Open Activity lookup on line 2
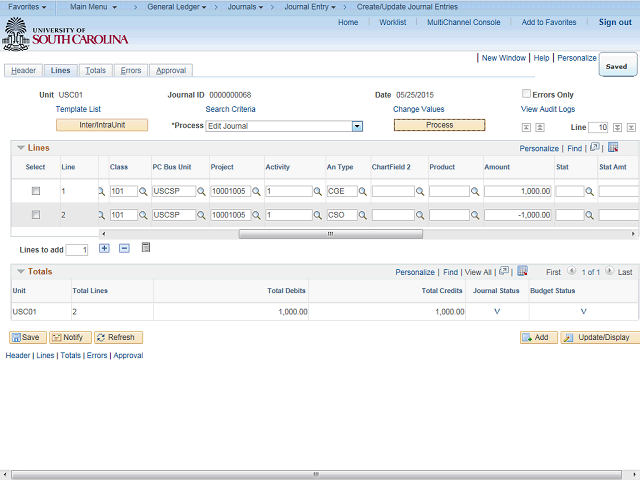This screenshot has height=480, width=640. (318, 215)
